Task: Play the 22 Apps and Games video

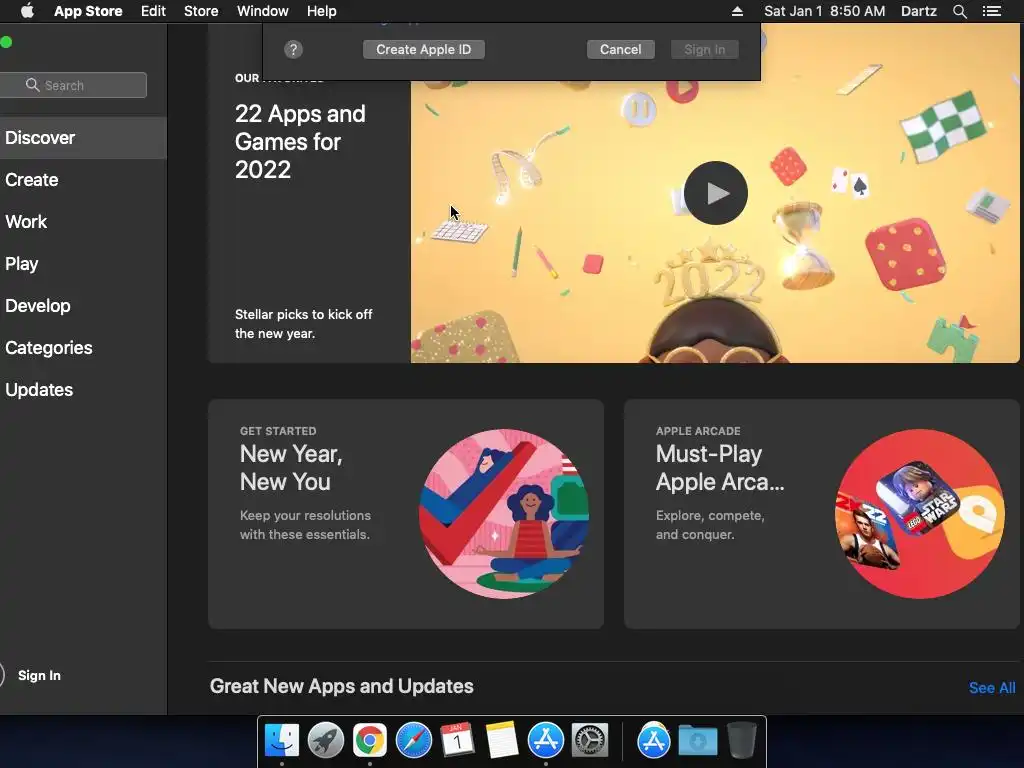Action: click(x=716, y=193)
